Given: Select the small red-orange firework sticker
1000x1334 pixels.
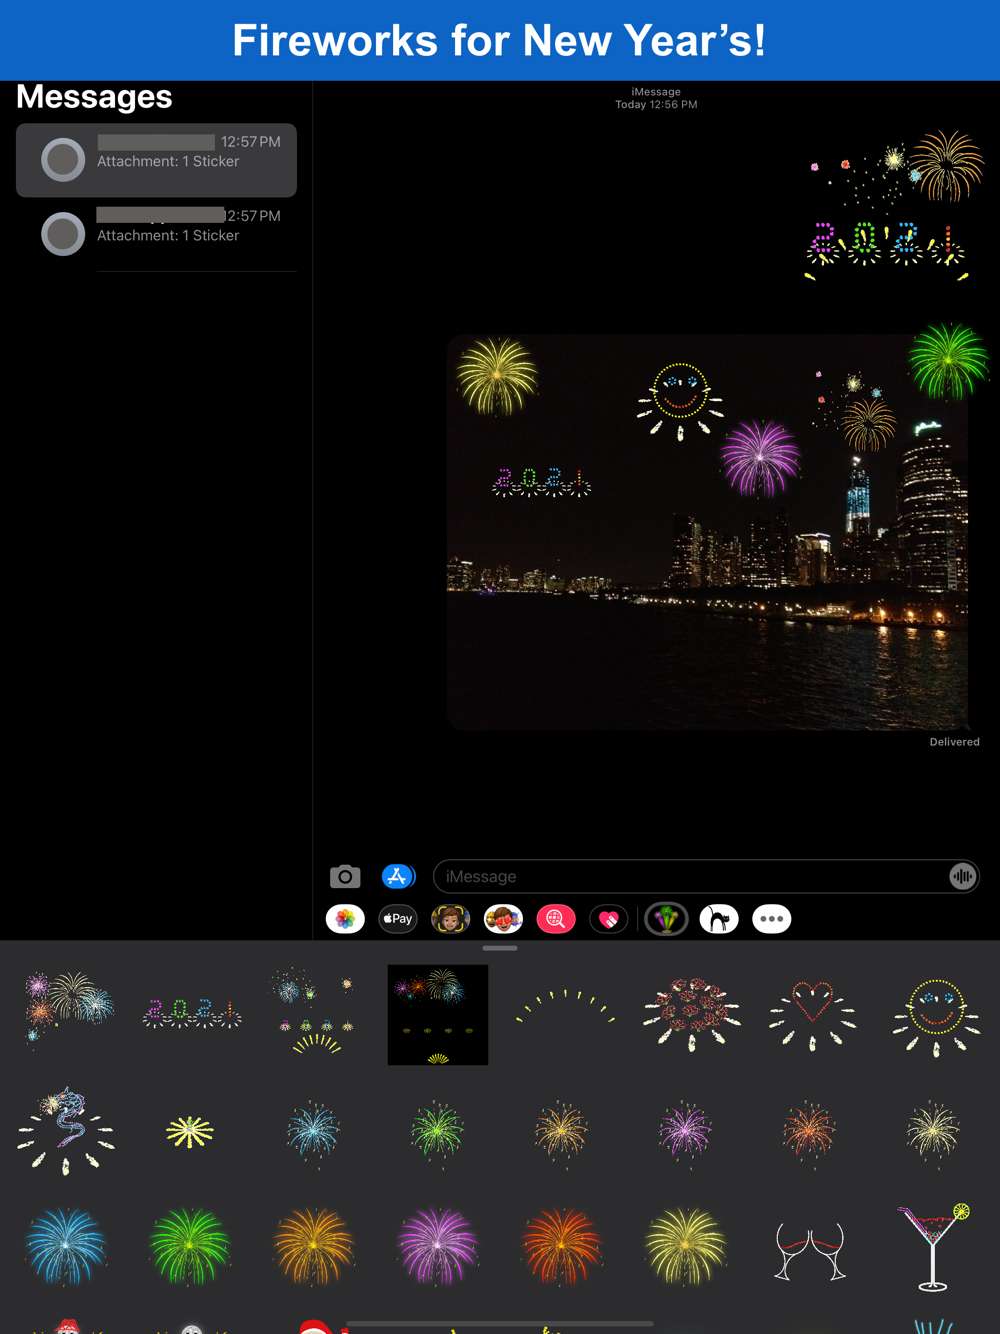Looking at the screenshot, I should click(x=809, y=1133).
